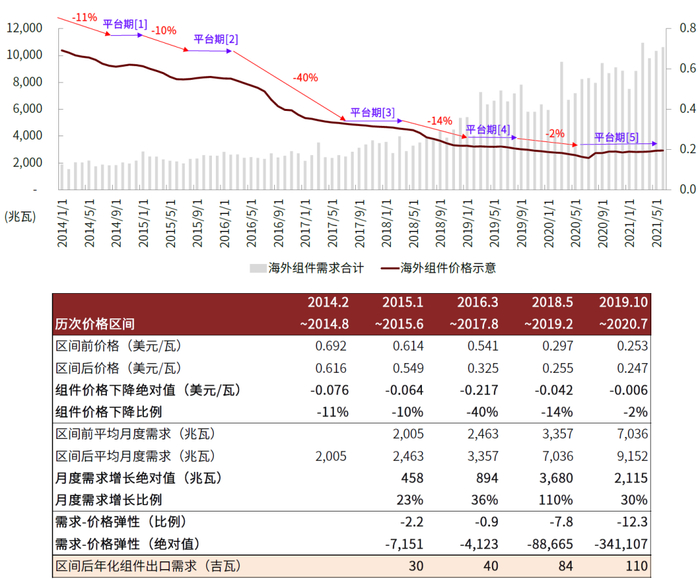Viewport: 700px width, 579px height.
Task: Click the gray legend swatch for 海外组件需求合计
Action: (x=258, y=268)
